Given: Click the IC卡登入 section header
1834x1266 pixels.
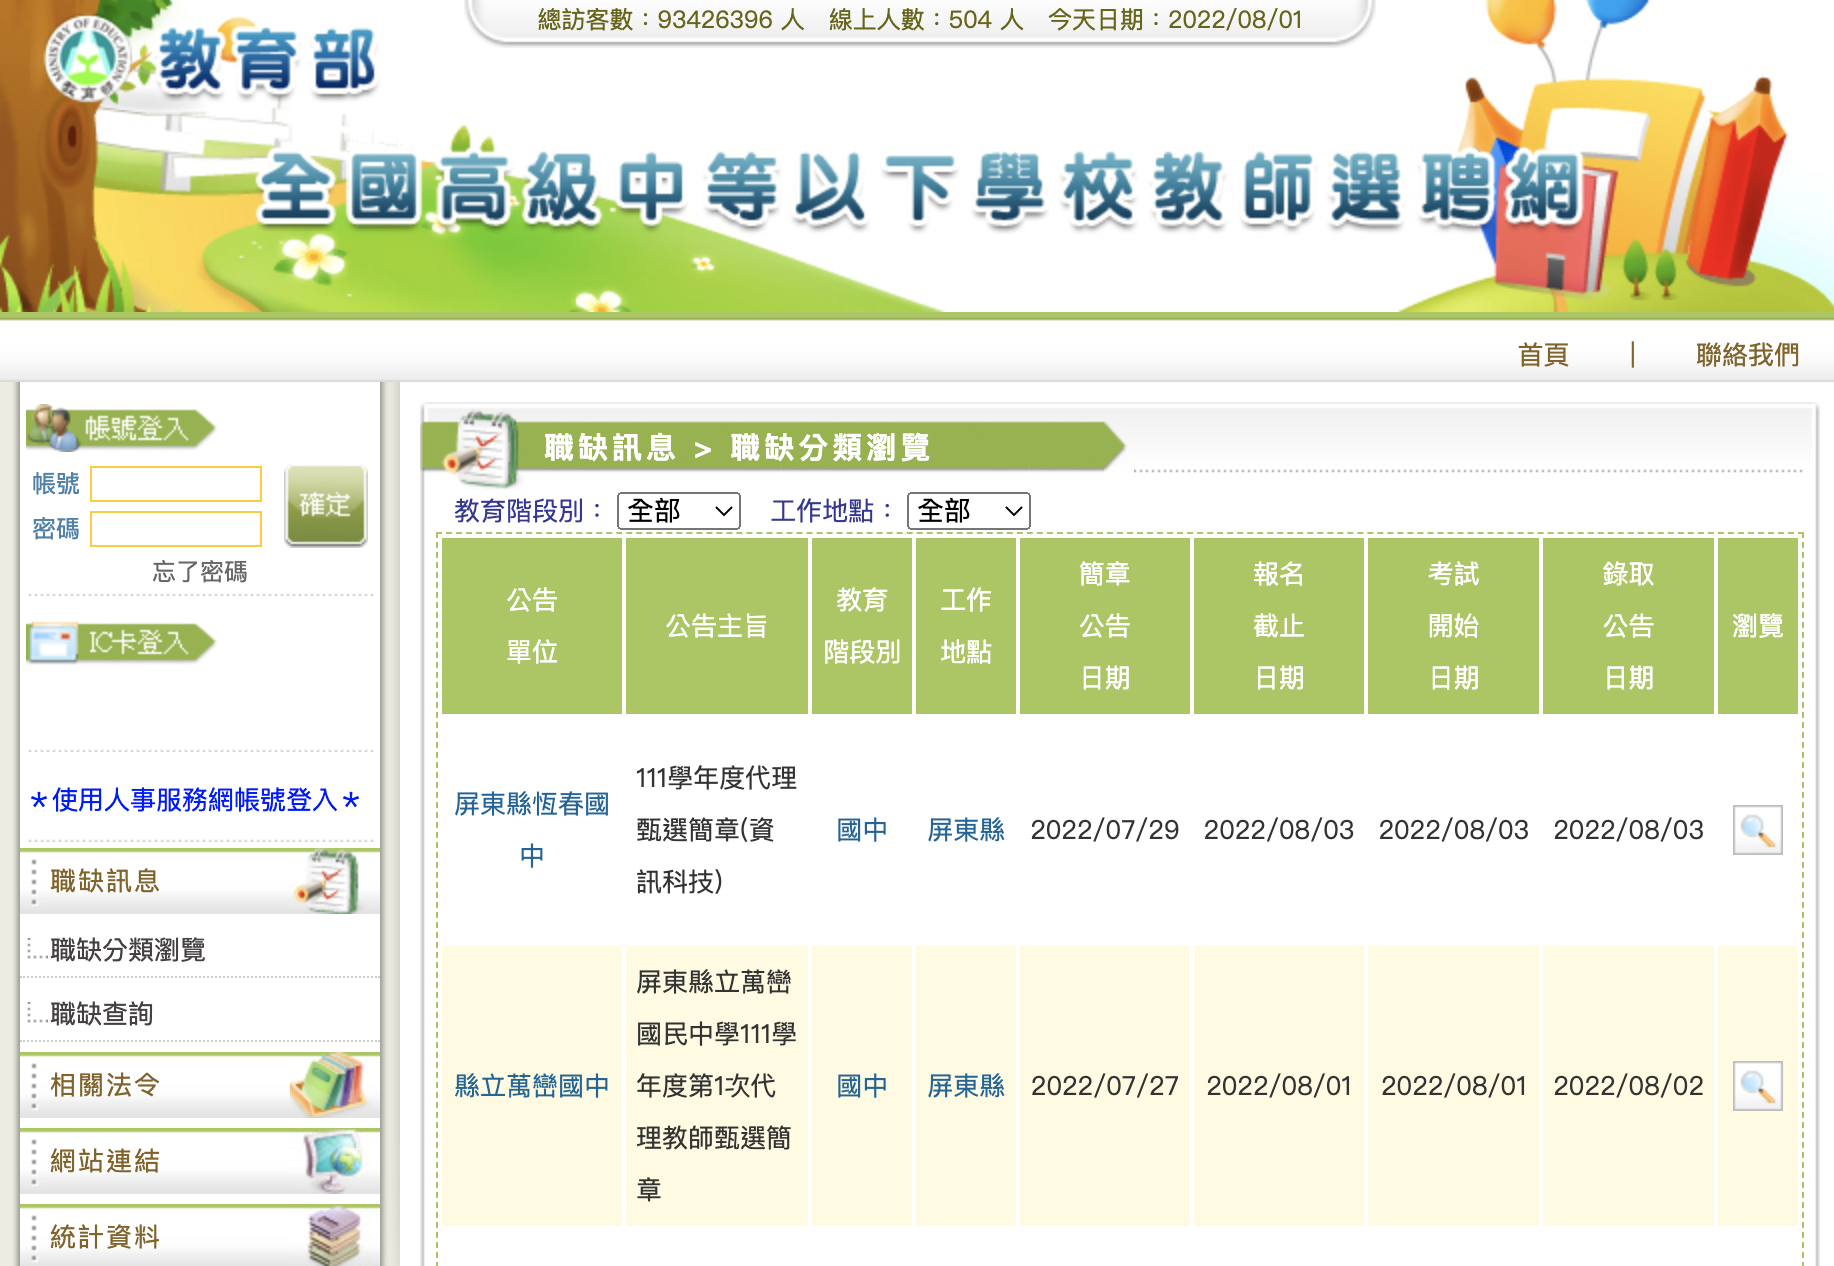Looking at the screenshot, I should coord(120,642).
